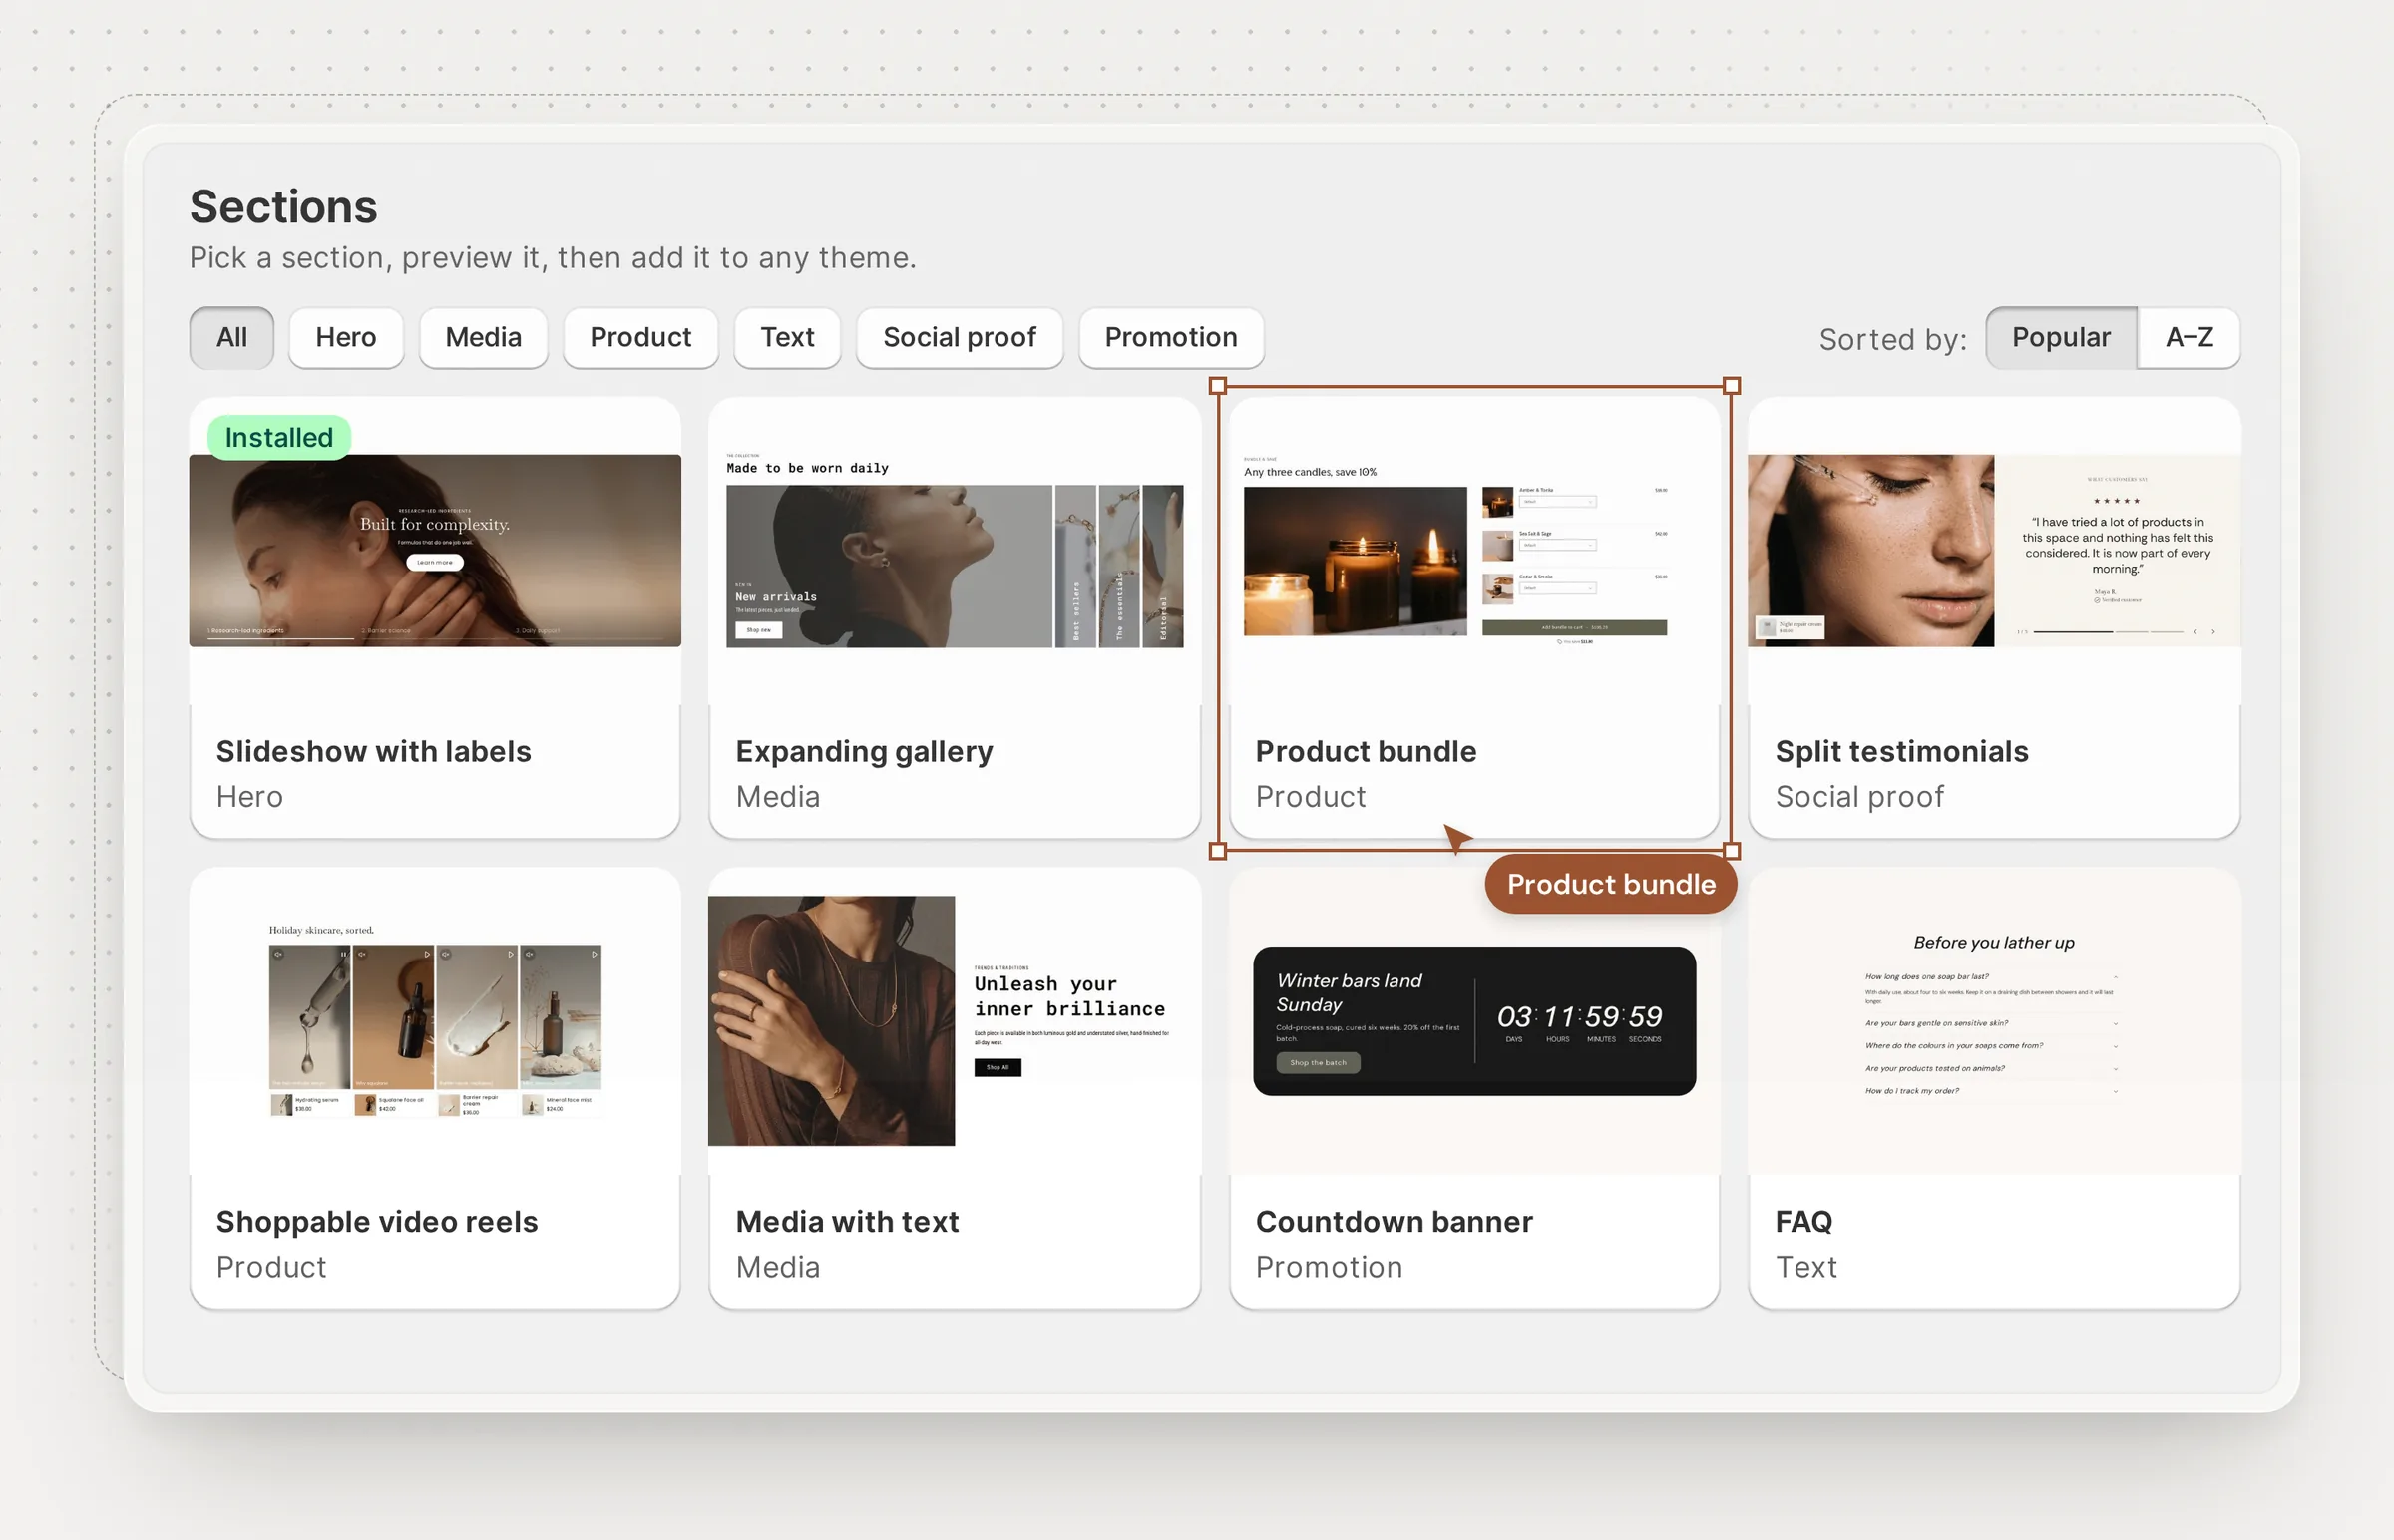Open Split testimonials preview image
This screenshot has width=2394, height=1540.
pyautogui.click(x=1994, y=550)
